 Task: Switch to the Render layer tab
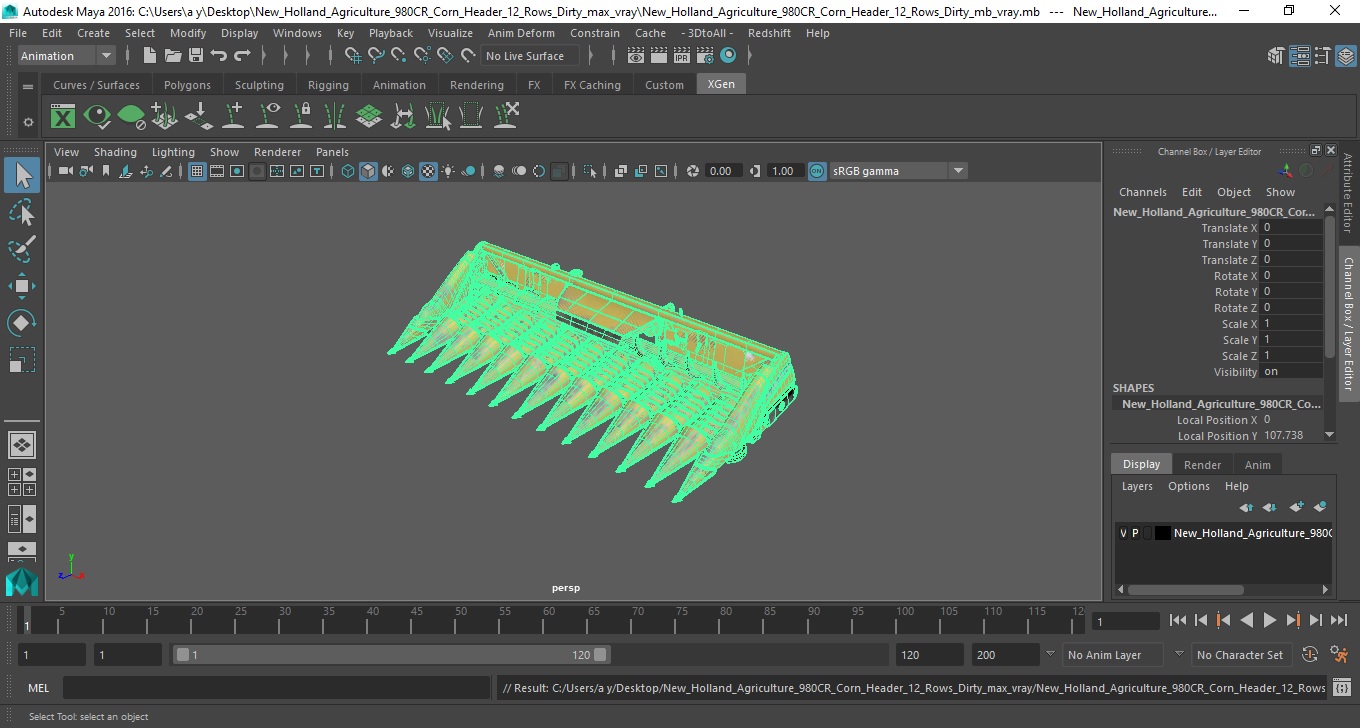tap(1202, 465)
